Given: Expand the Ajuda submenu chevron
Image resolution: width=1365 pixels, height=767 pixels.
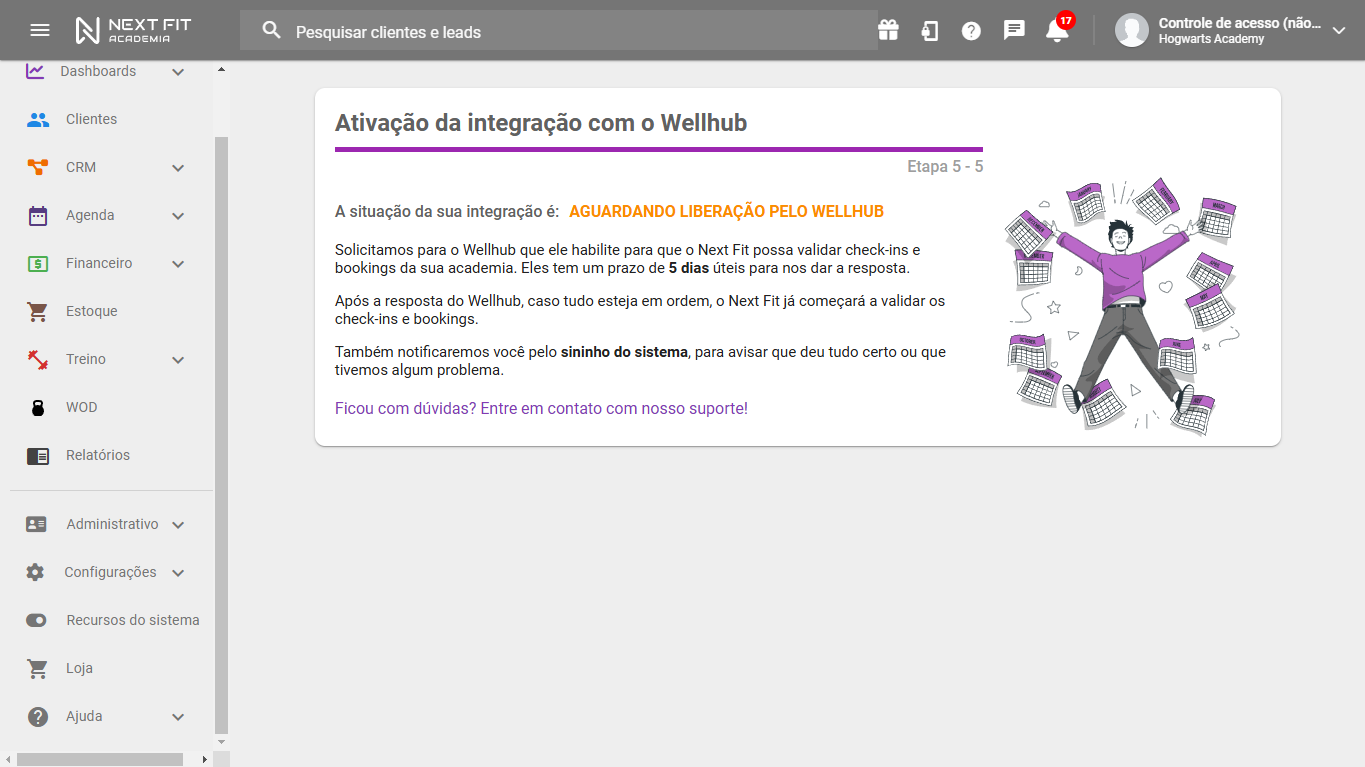Looking at the screenshot, I should pos(178,717).
